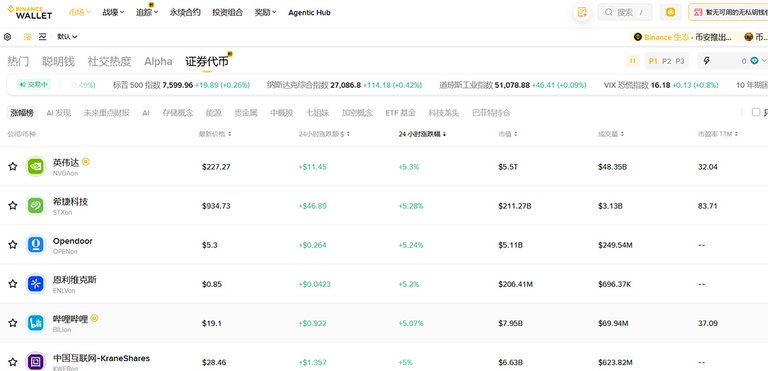Favorite Opendoor with its star

click(x=13, y=245)
